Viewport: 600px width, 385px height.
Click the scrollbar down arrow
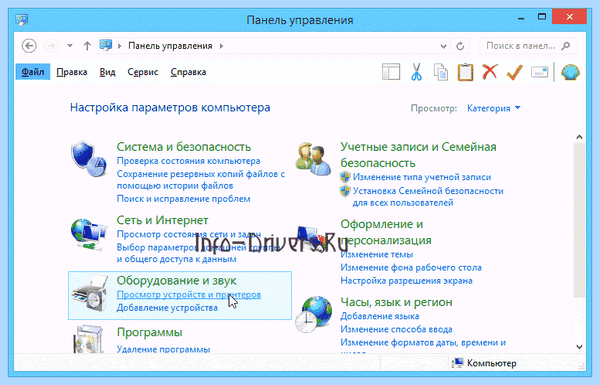tap(579, 347)
